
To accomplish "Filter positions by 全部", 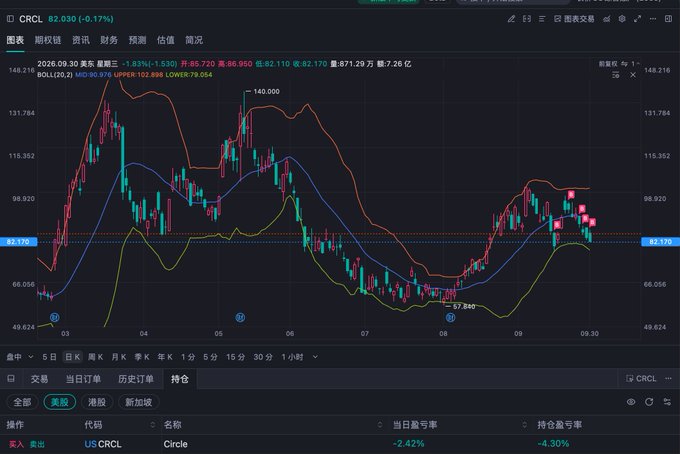I will point(22,402).
